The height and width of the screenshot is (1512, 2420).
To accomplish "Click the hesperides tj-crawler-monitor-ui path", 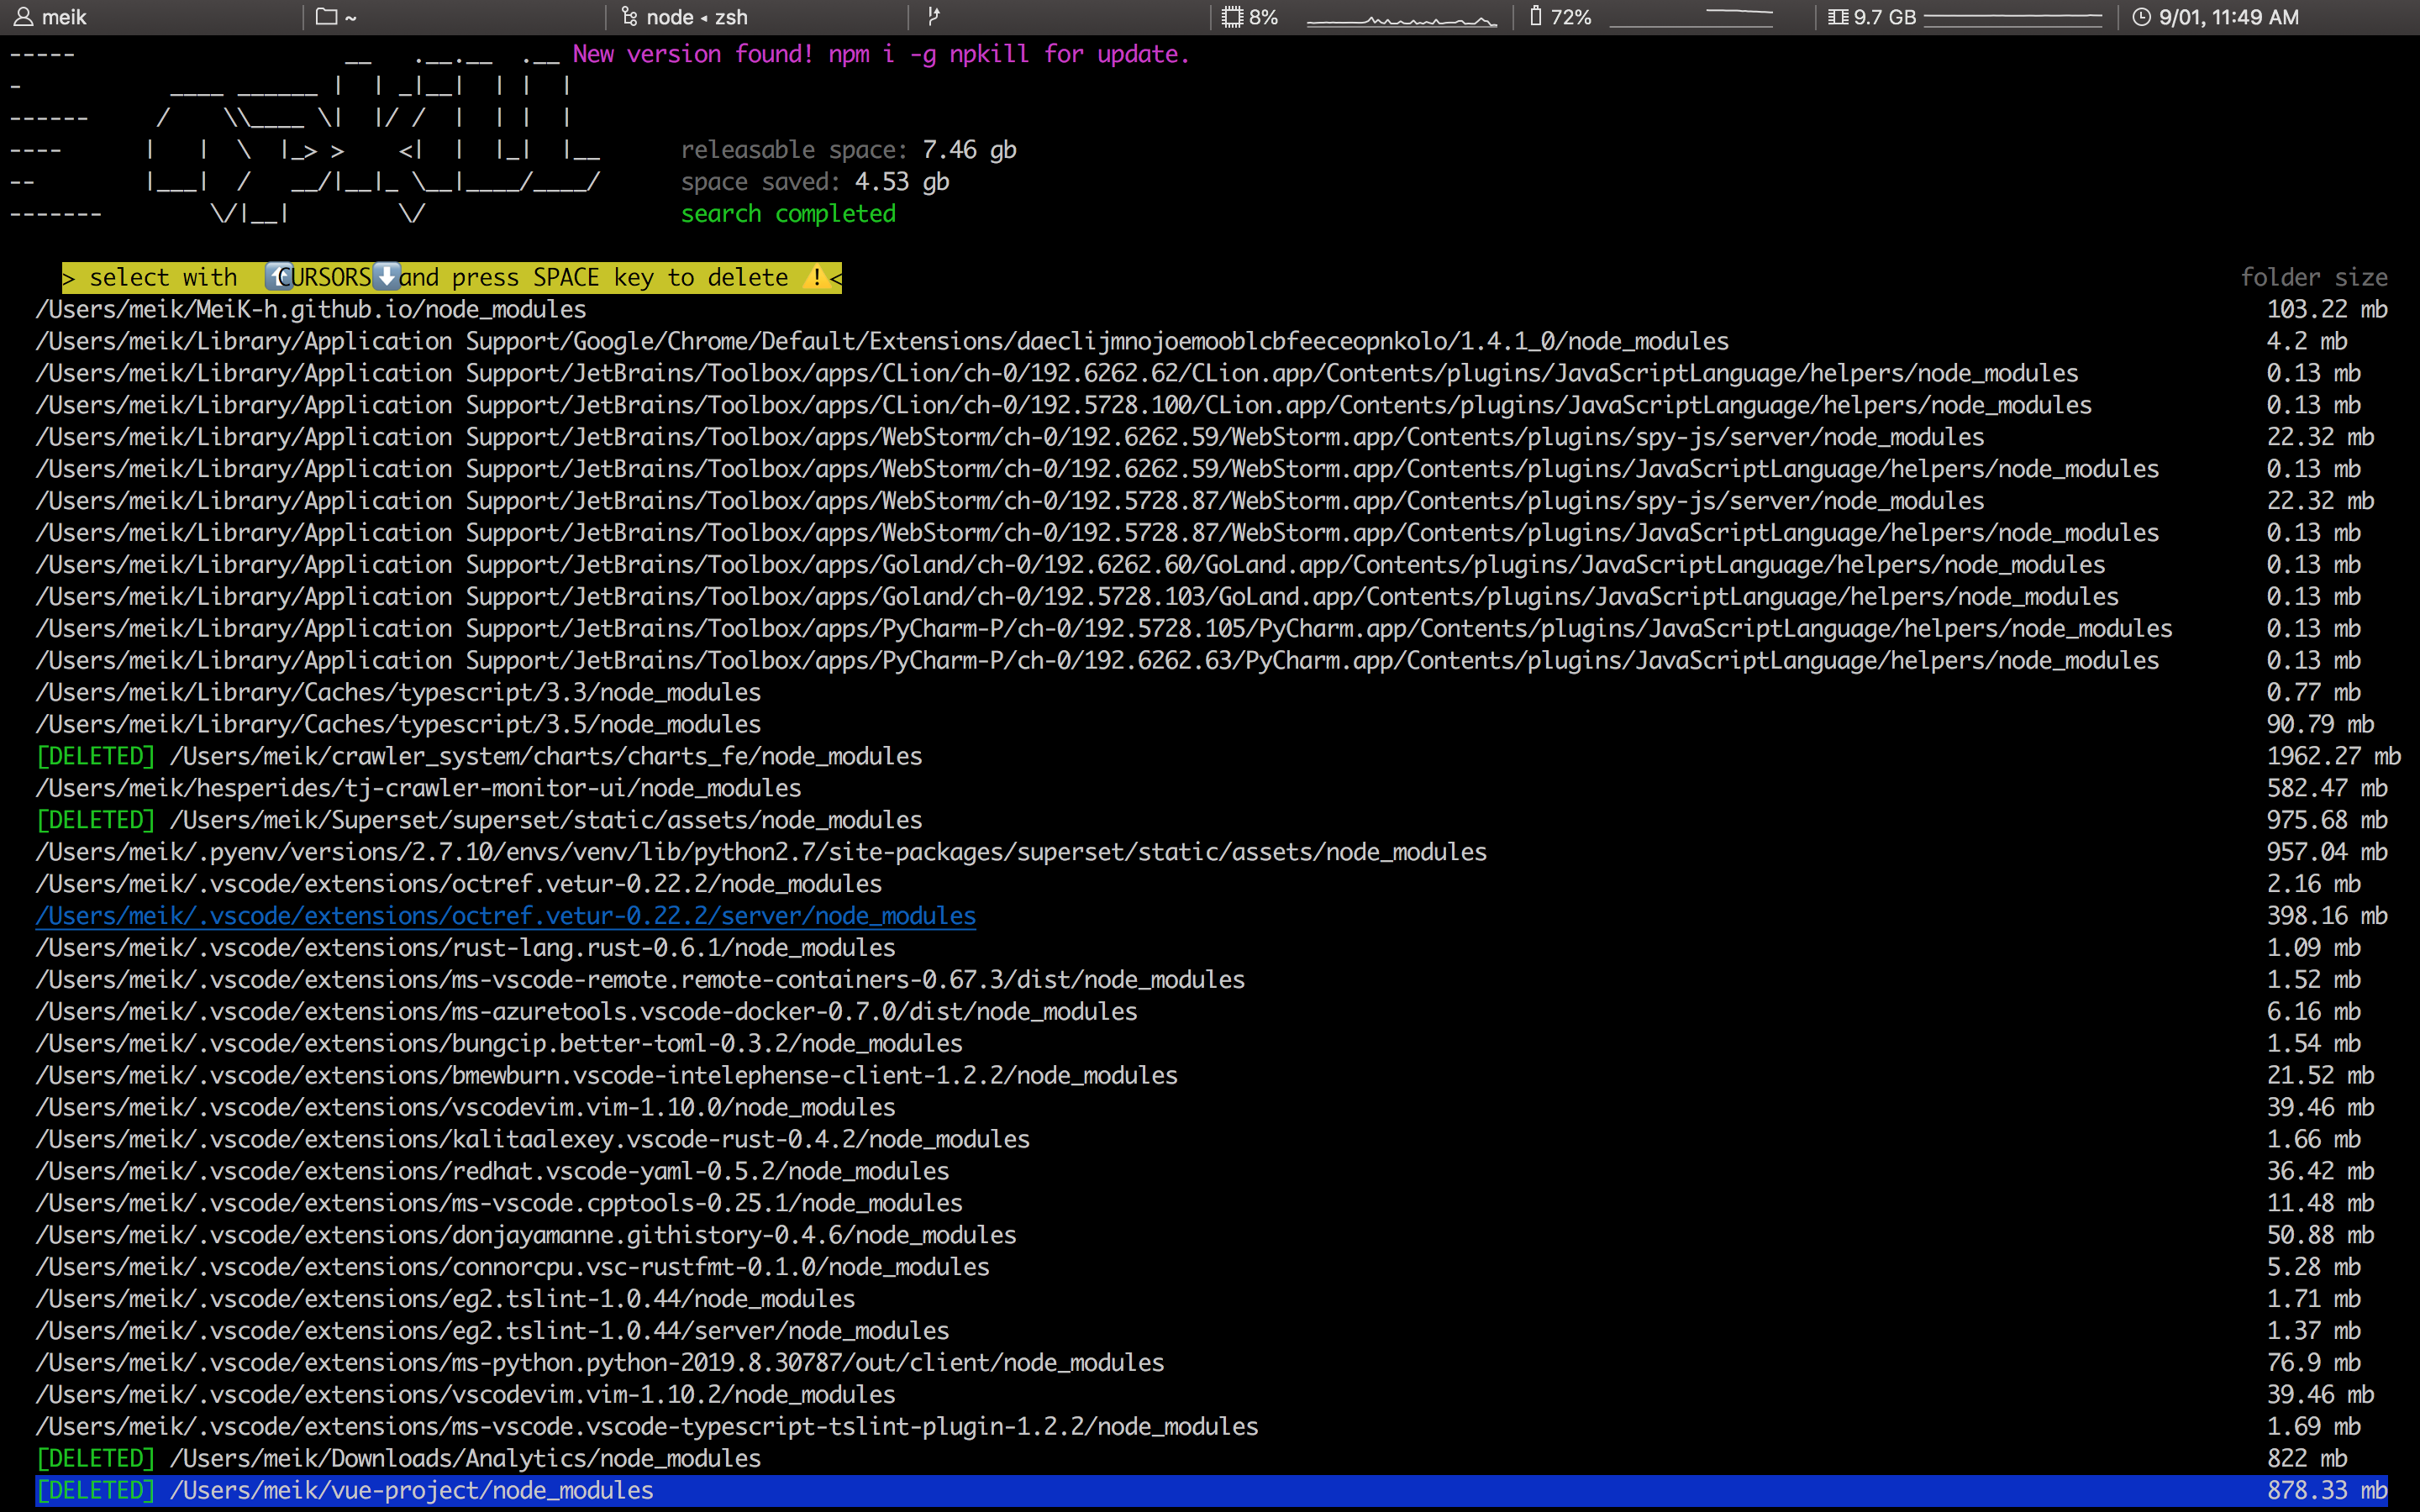I will click(x=418, y=788).
